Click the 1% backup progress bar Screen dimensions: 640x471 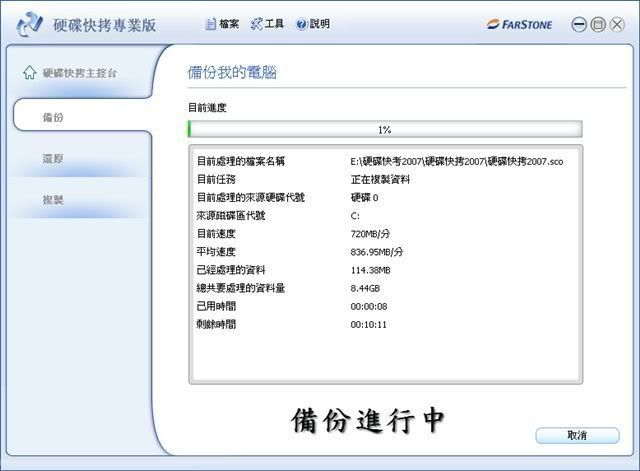click(x=385, y=129)
